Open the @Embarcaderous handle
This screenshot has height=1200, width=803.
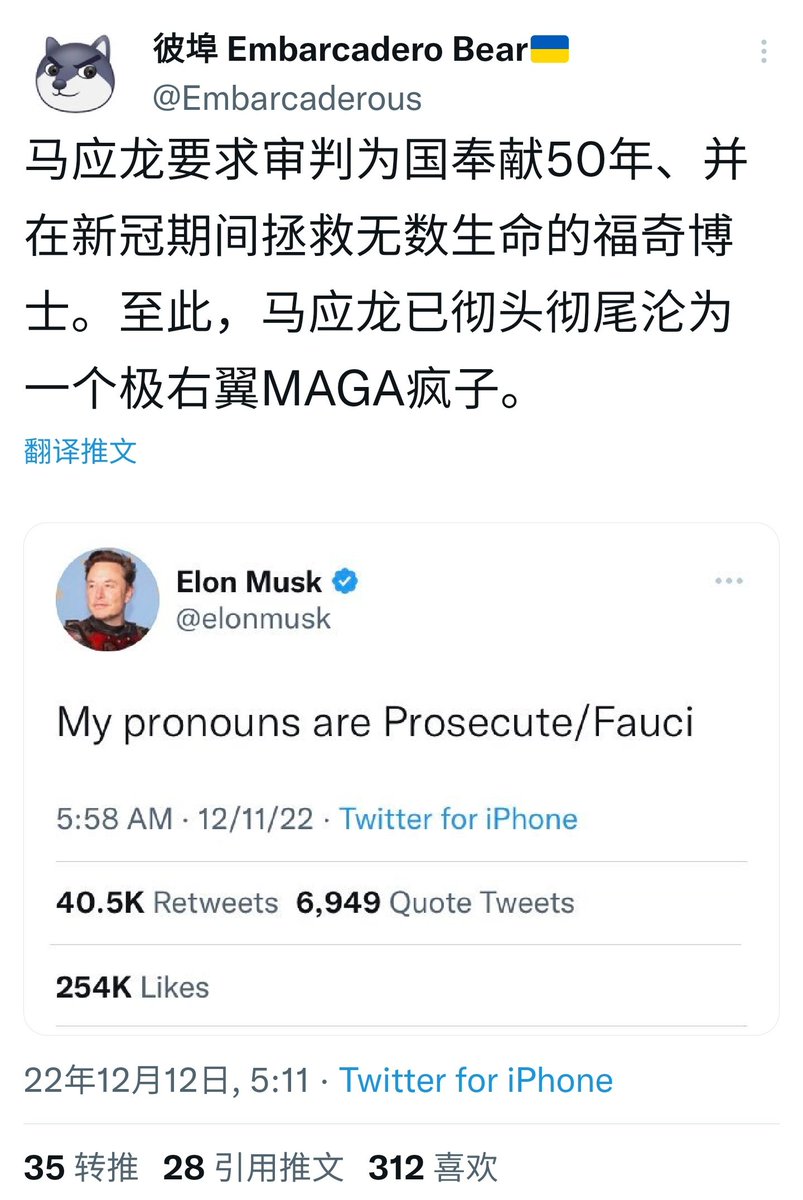(287, 98)
